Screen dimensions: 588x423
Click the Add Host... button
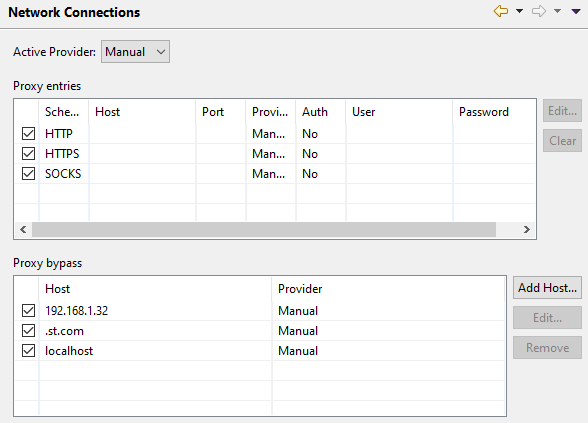coord(548,288)
